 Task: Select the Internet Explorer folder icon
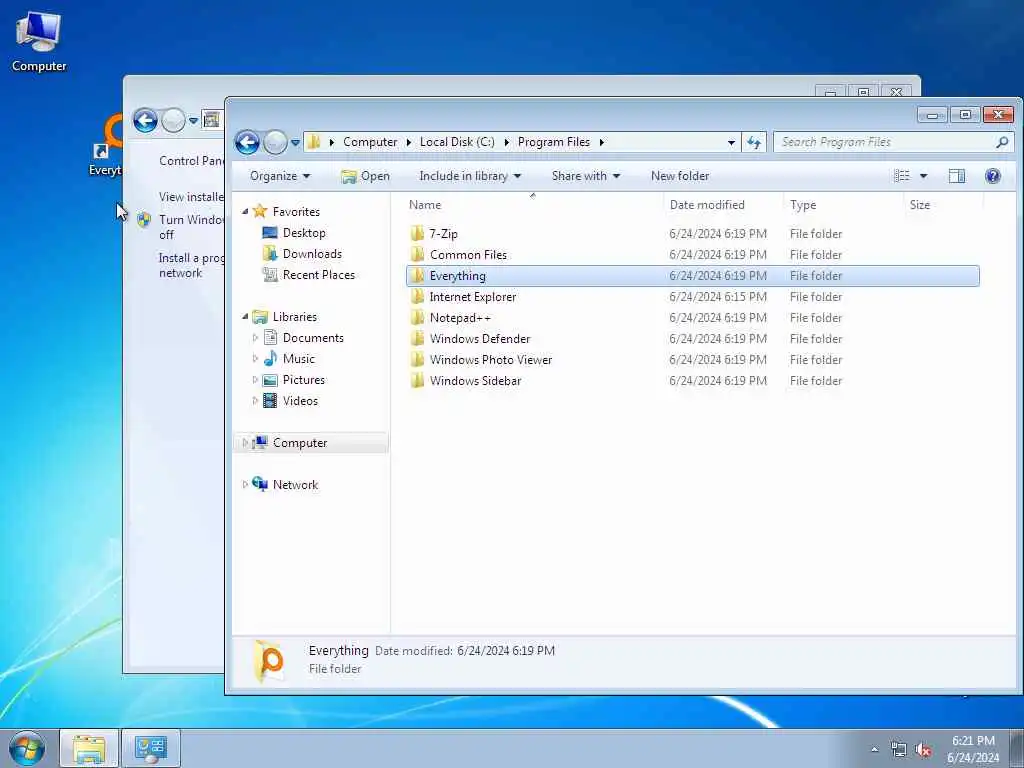click(x=417, y=296)
